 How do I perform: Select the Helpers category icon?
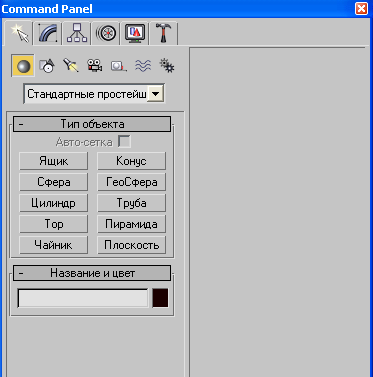pyautogui.click(x=118, y=65)
